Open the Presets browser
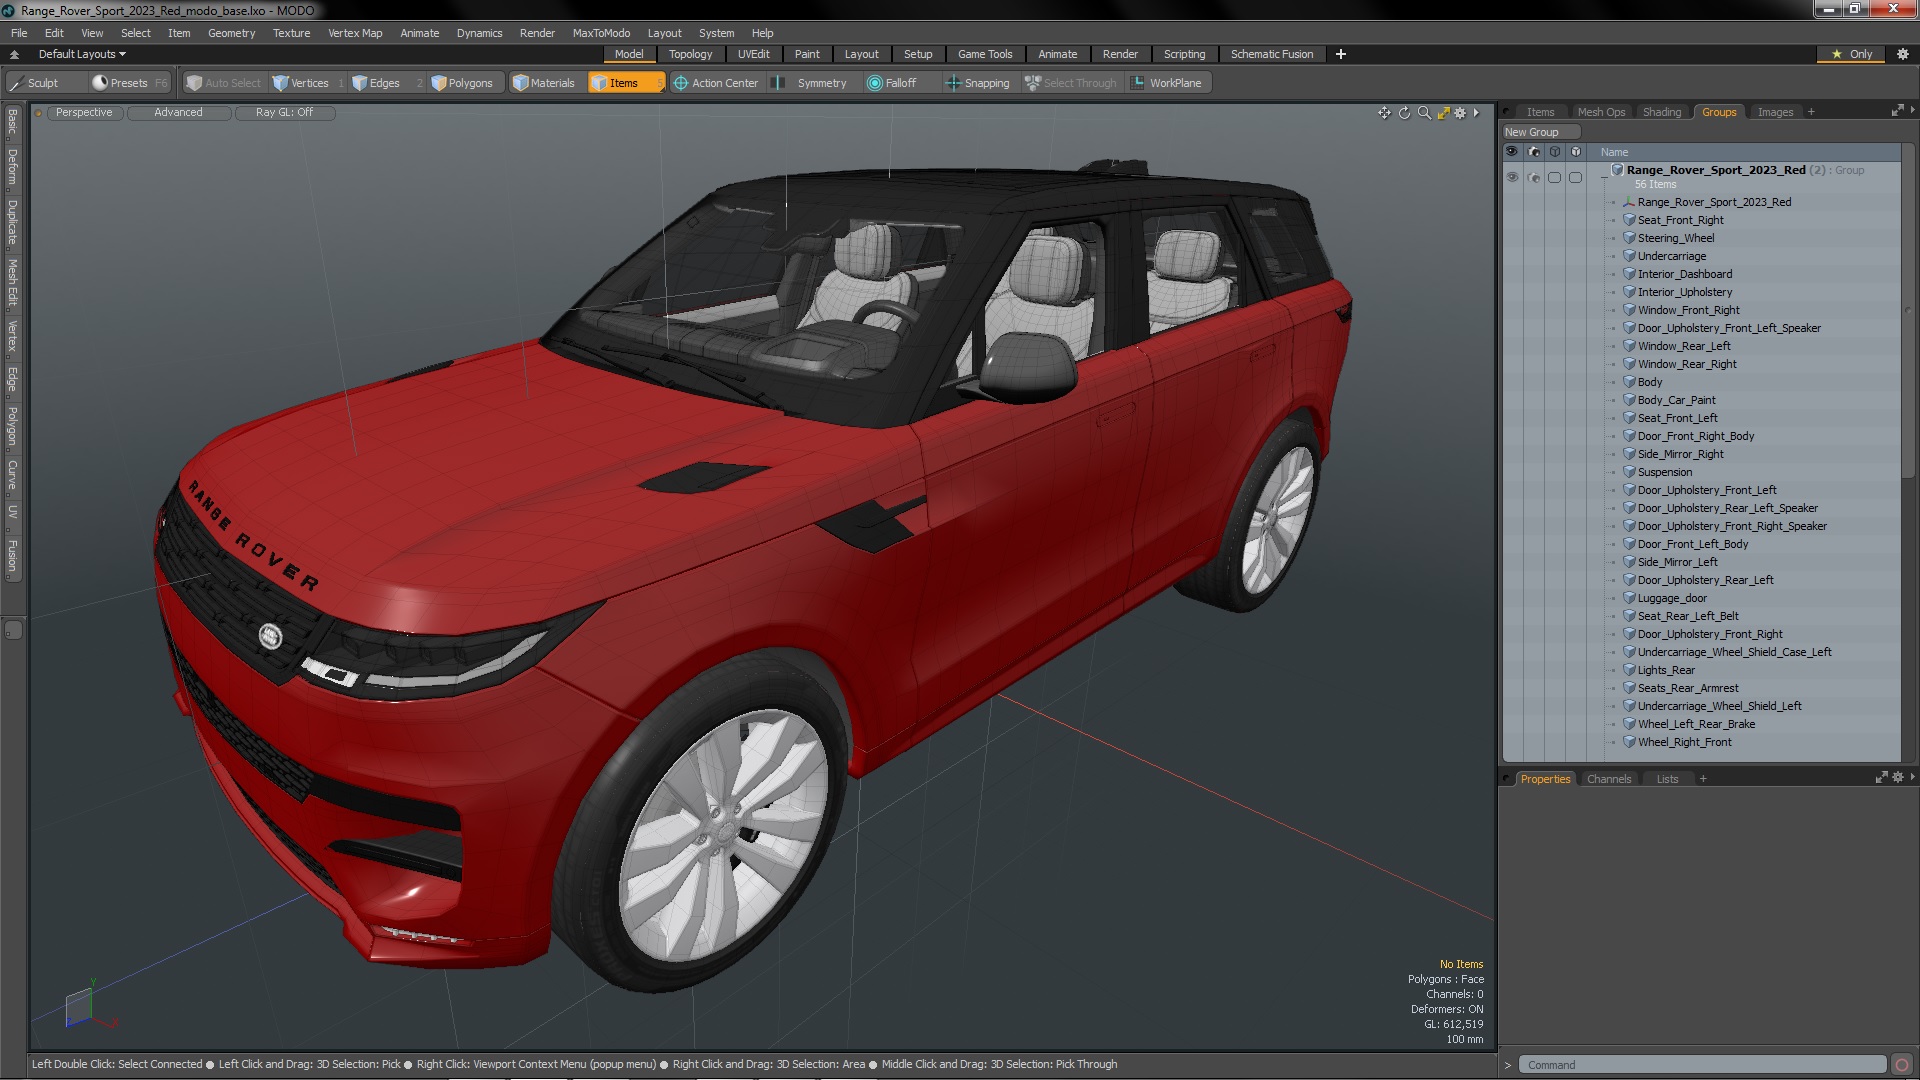The height and width of the screenshot is (1080, 1920). (x=129, y=83)
